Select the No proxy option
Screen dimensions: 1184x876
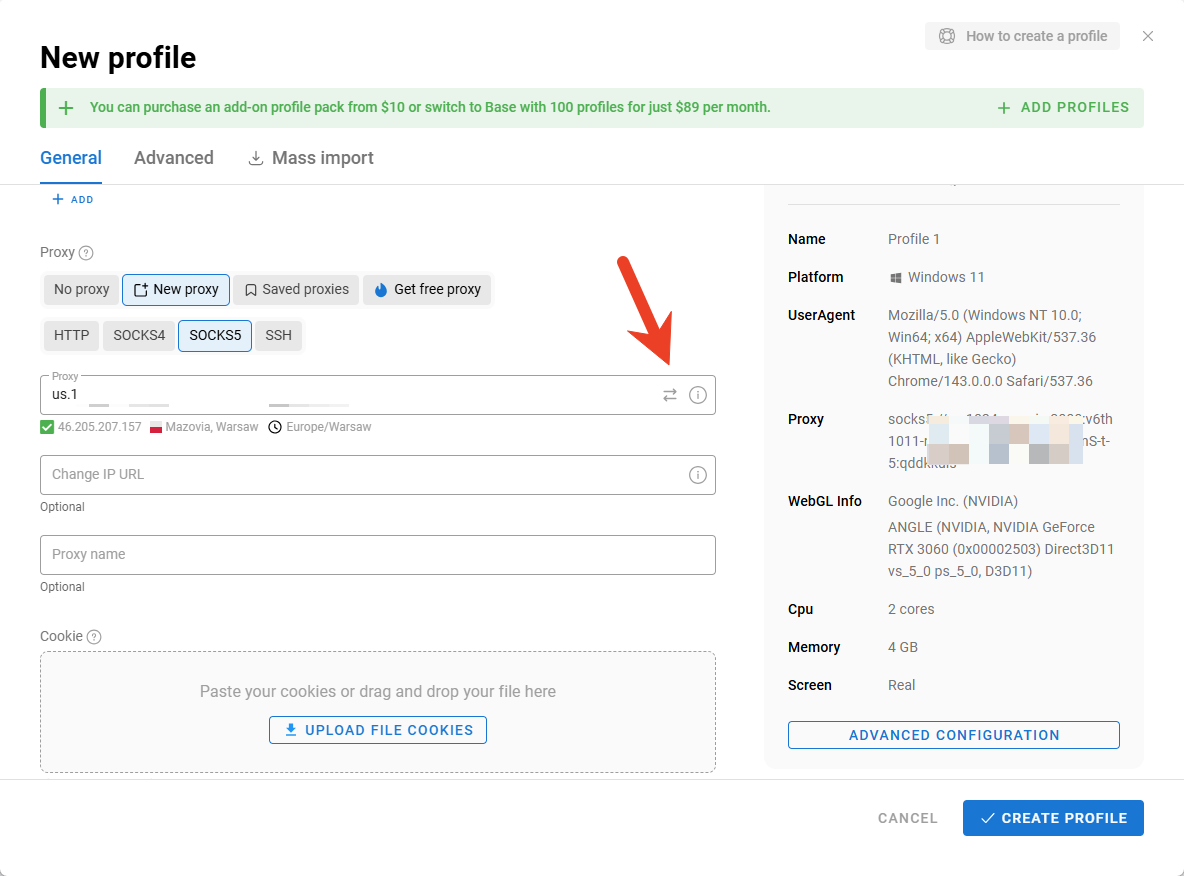click(x=81, y=290)
